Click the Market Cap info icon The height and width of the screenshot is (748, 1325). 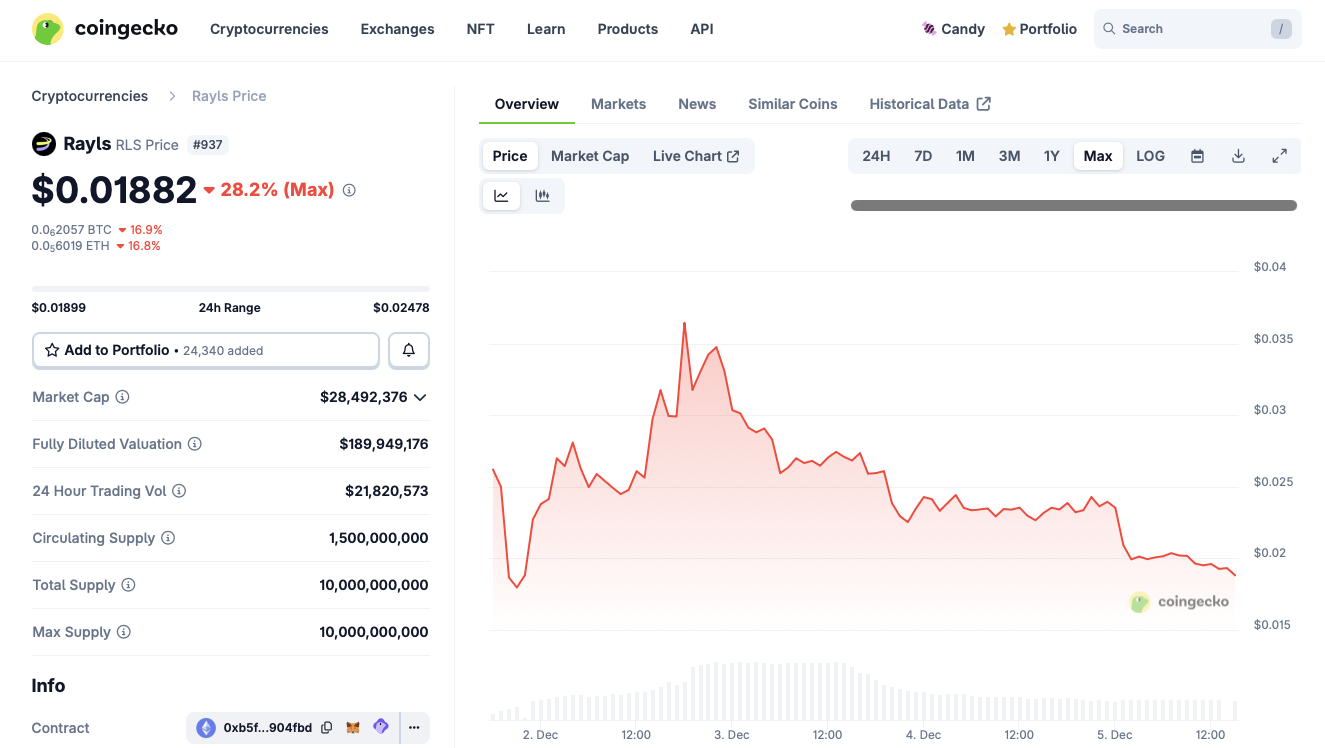tap(122, 397)
